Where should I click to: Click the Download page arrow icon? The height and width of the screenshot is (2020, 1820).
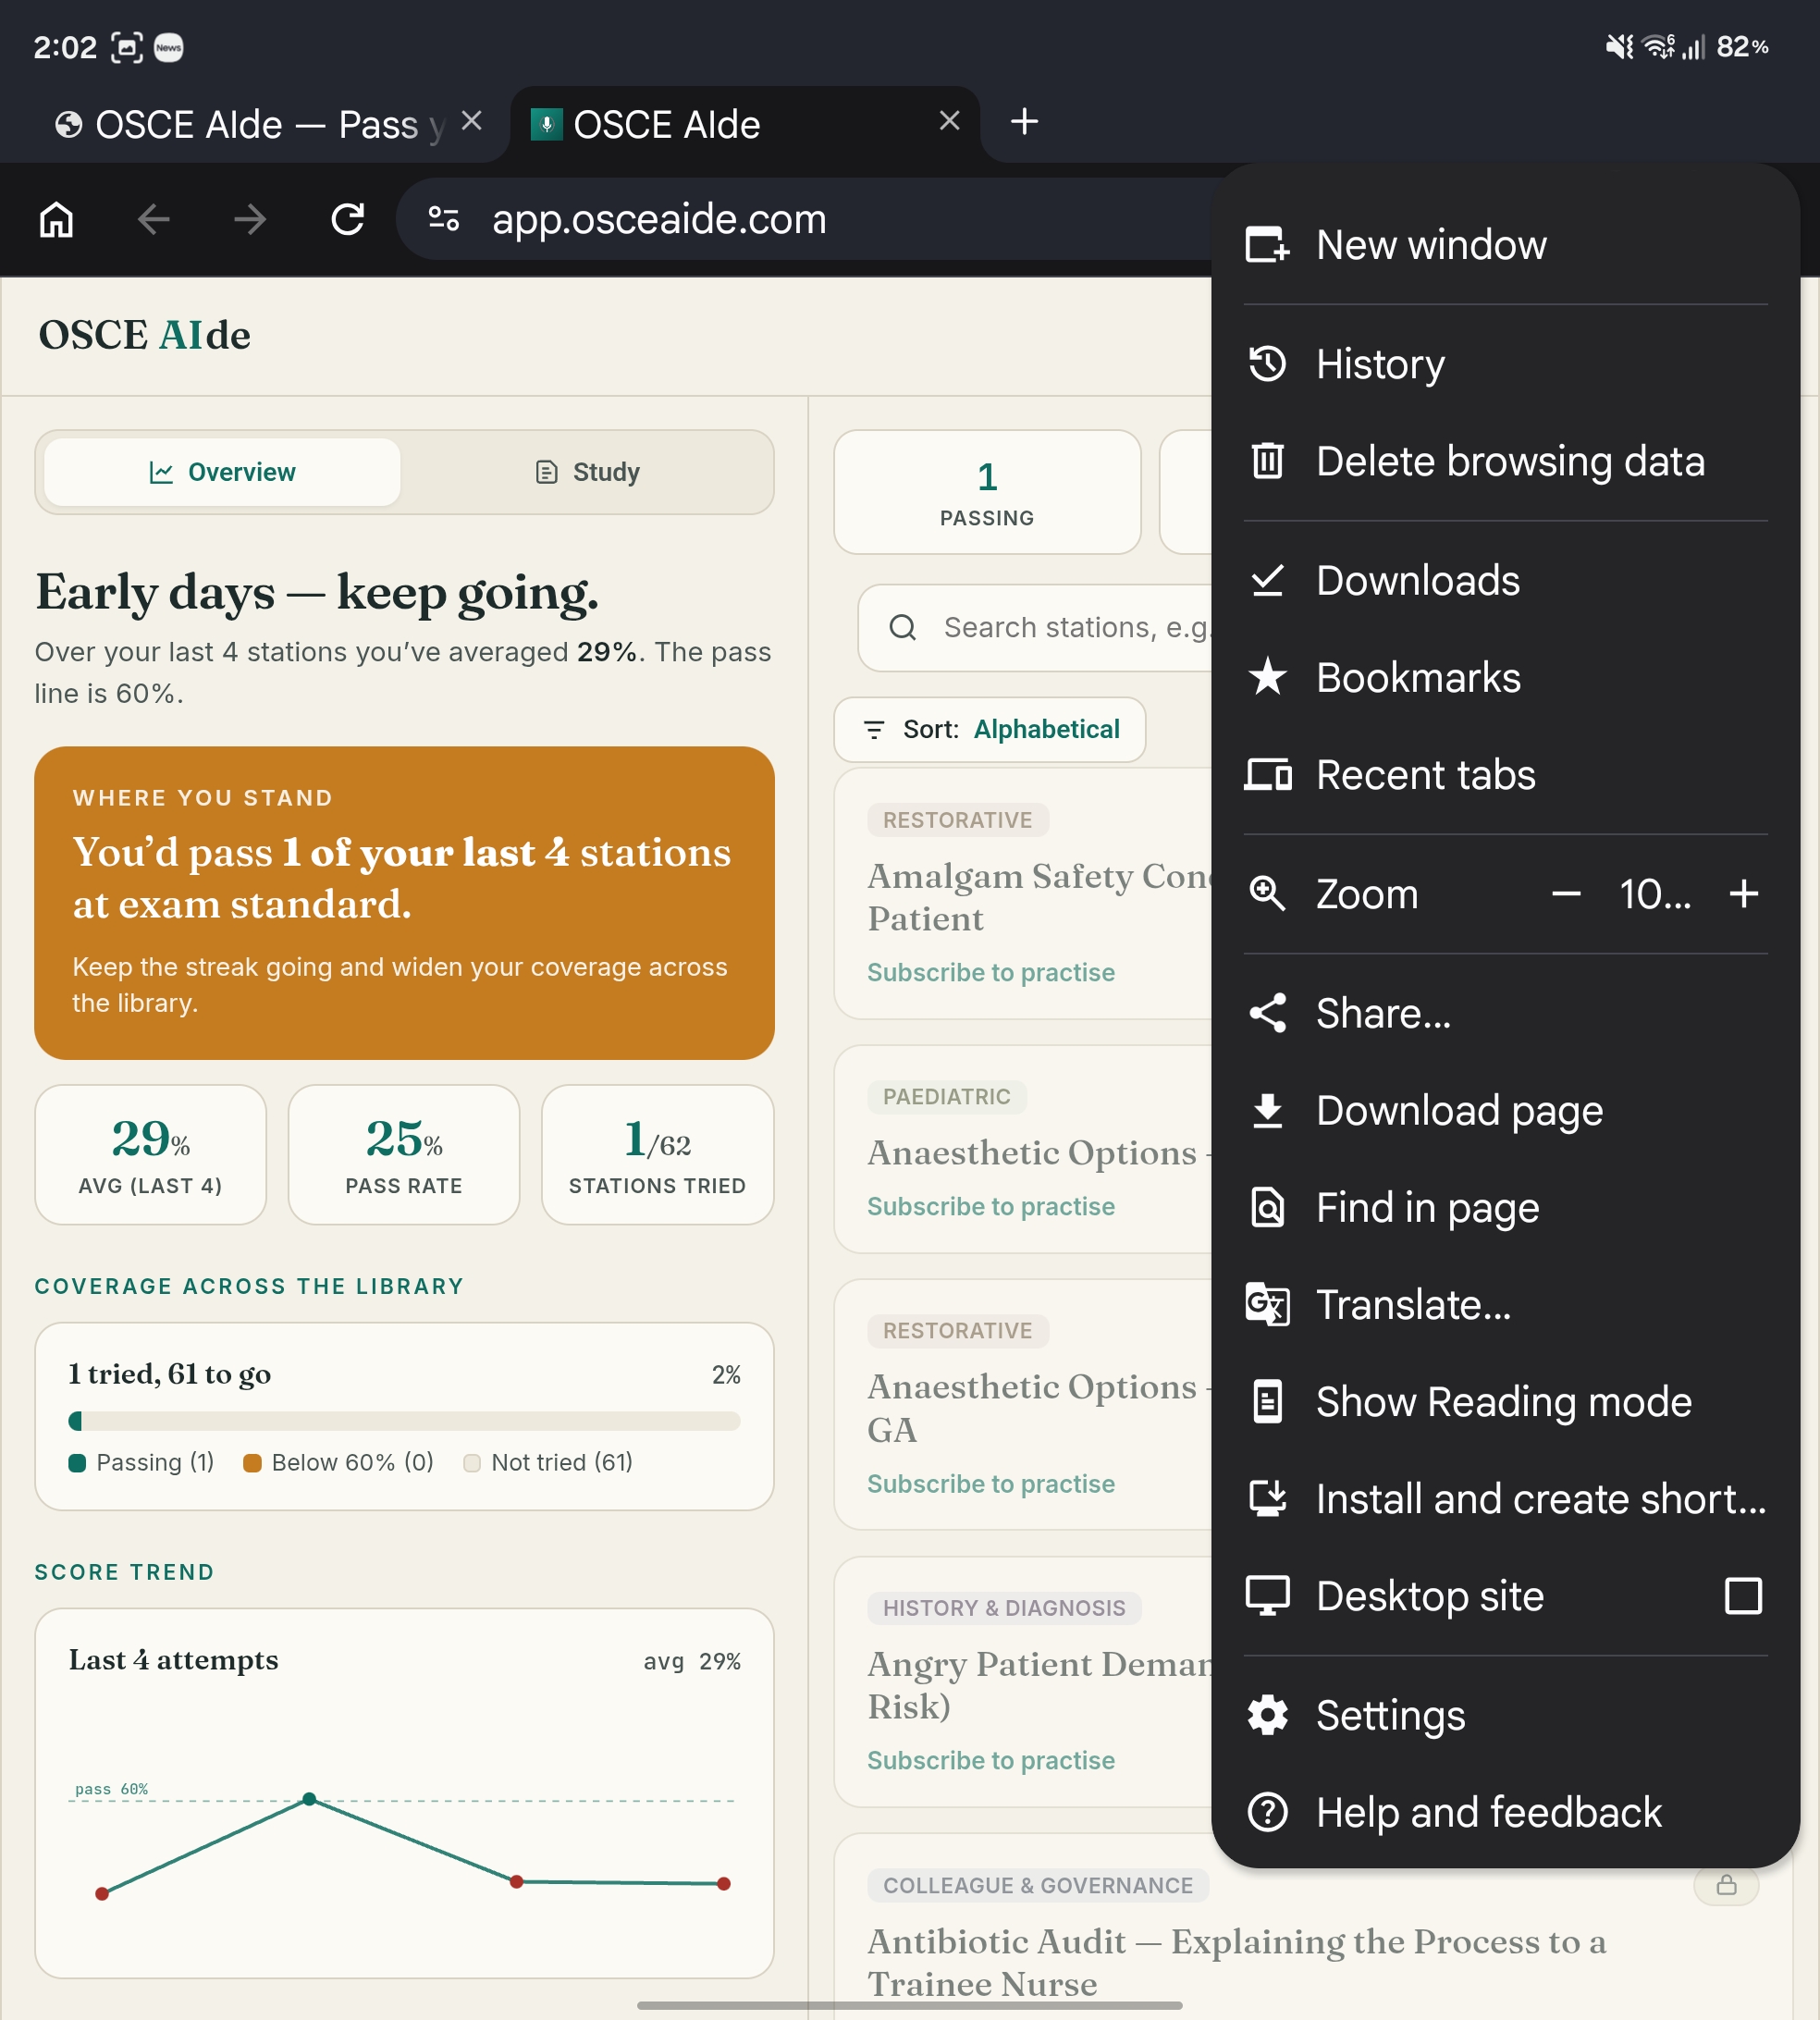pyautogui.click(x=1267, y=1110)
